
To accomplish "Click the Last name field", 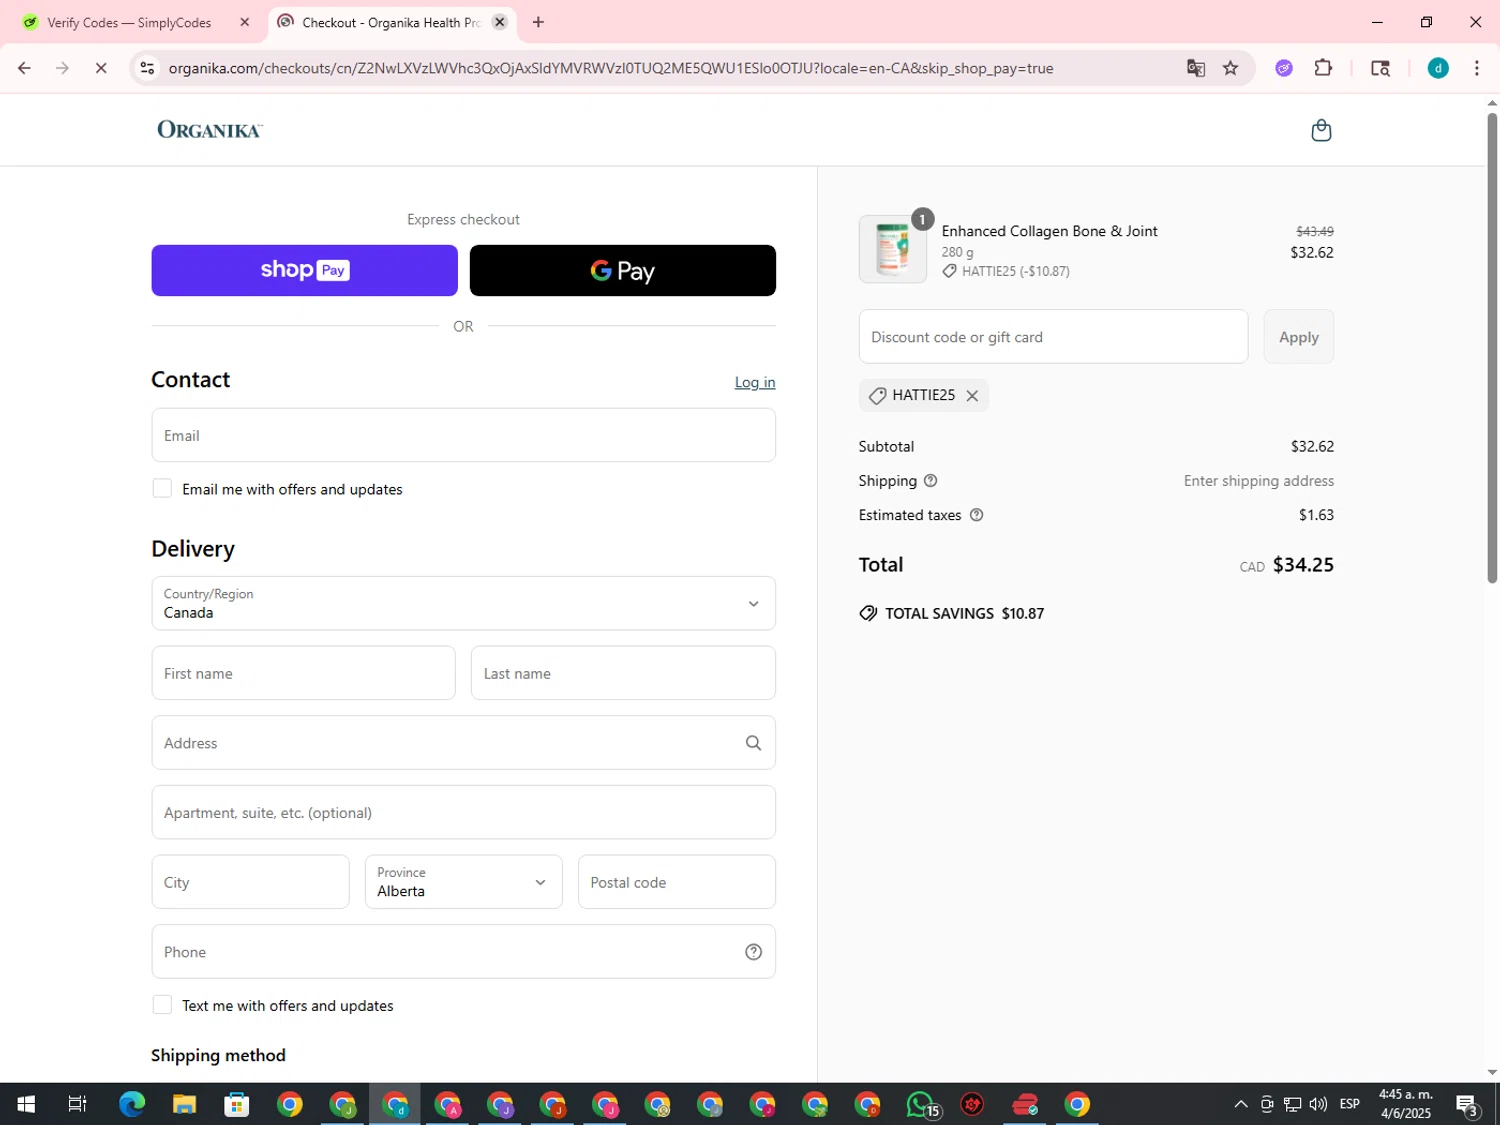I will [623, 673].
